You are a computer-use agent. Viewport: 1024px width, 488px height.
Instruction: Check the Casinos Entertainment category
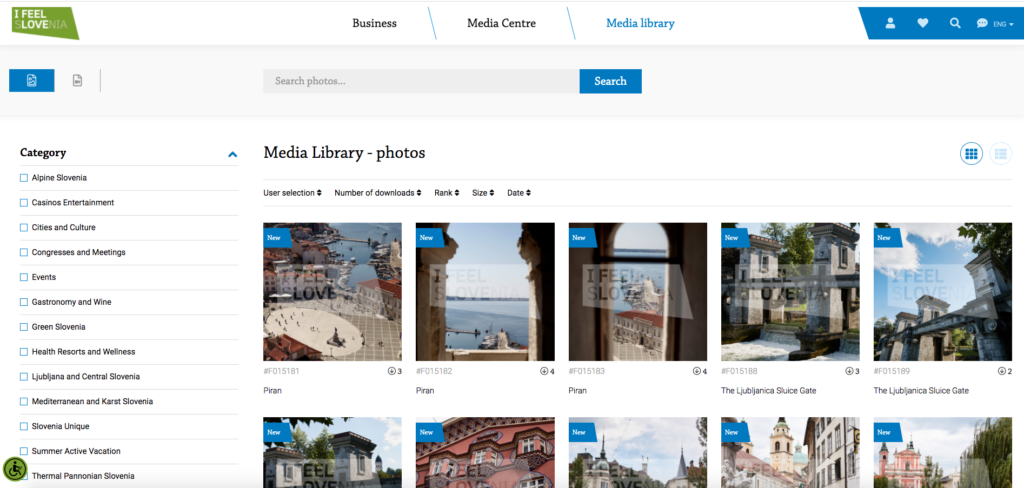[x=24, y=203]
